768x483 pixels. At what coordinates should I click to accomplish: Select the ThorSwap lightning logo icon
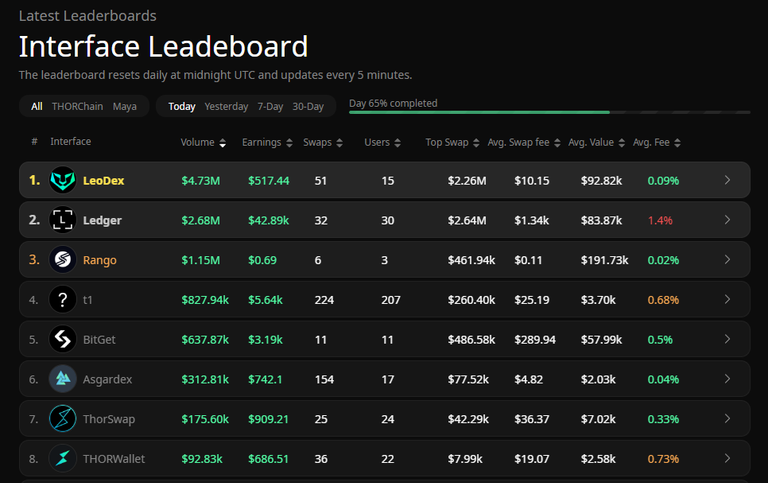point(63,419)
